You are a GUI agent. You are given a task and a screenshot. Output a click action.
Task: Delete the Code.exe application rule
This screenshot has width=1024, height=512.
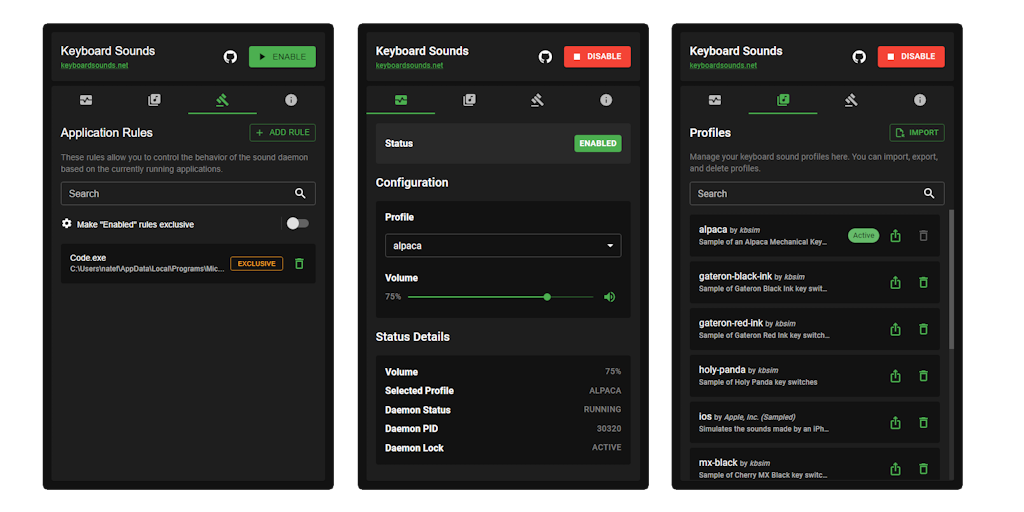299,264
